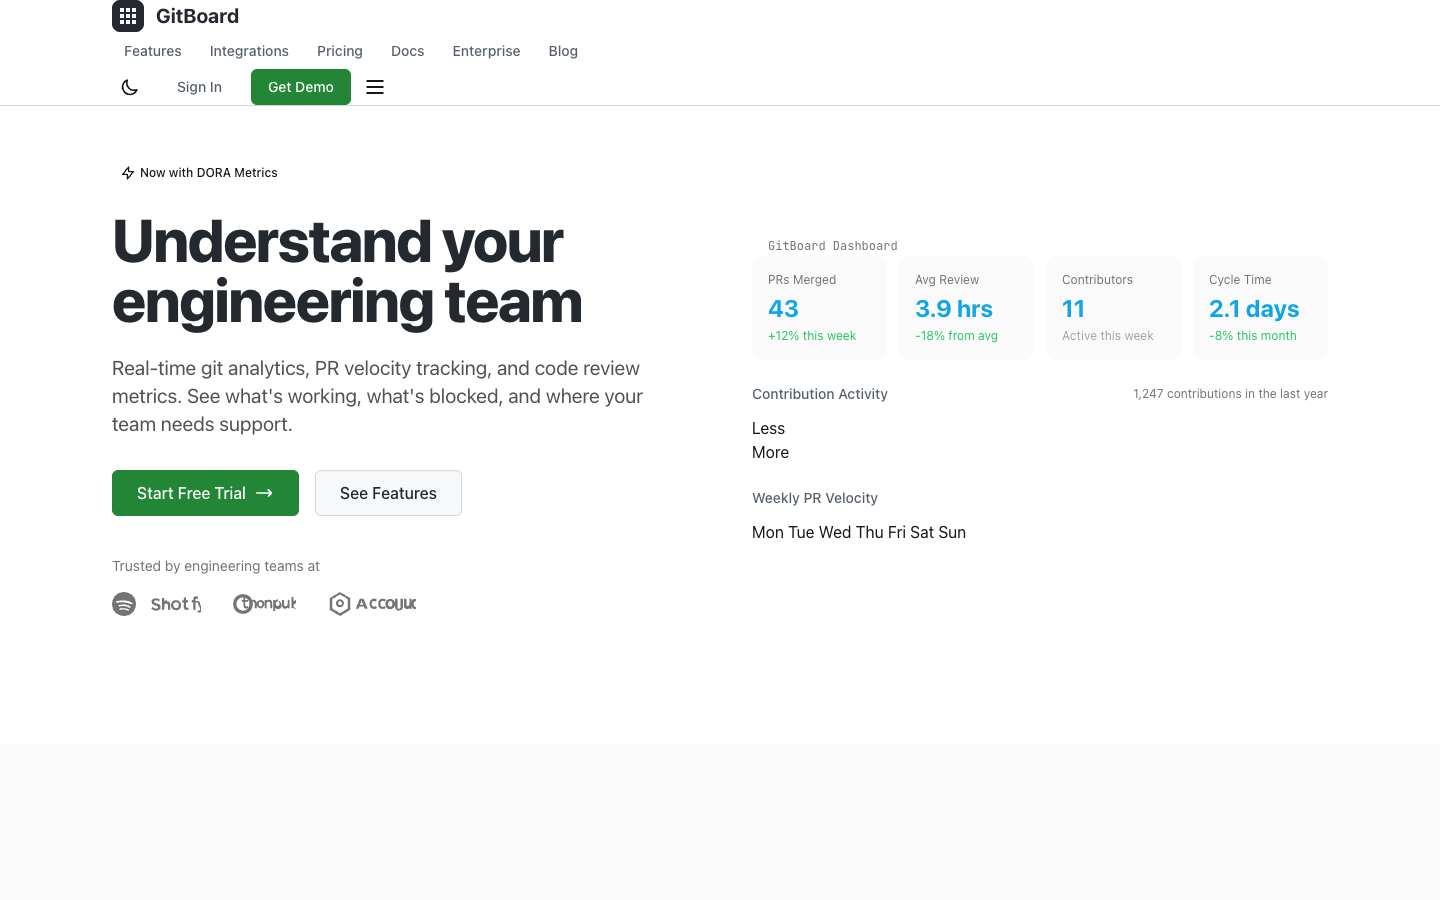Go to the Integrations page
This screenshot has width=1440, height=900.
pos(249,51)
